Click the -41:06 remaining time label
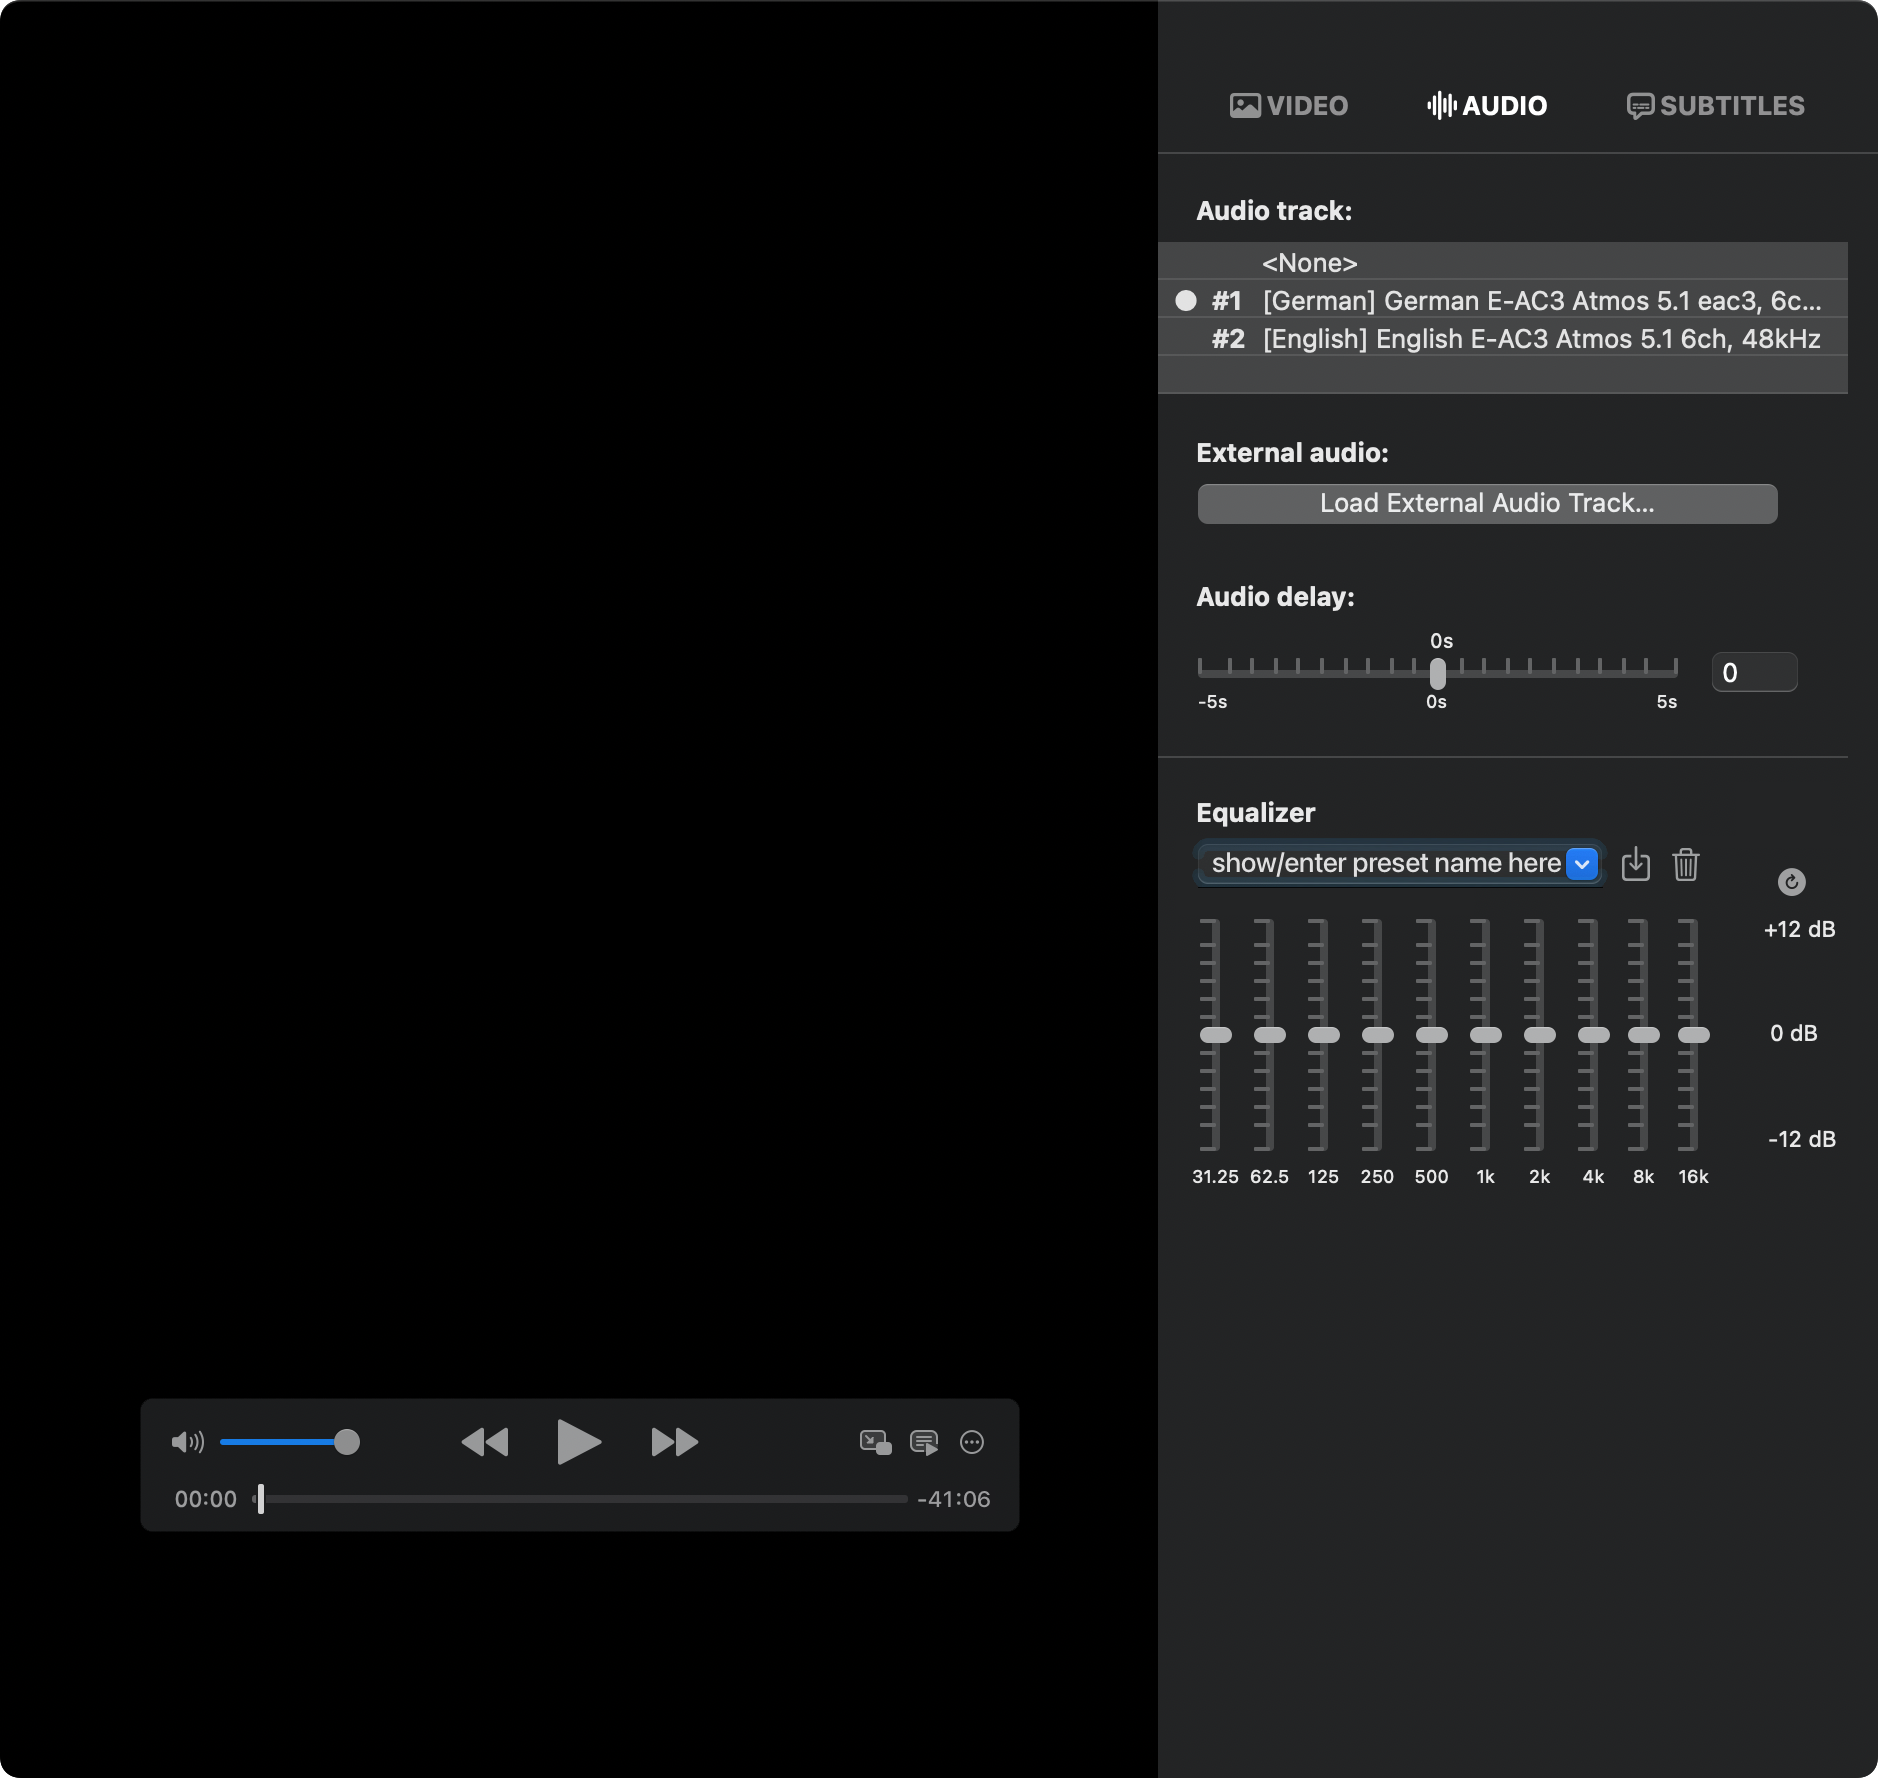1878x1778 pixels. [x=954, y=1499]
